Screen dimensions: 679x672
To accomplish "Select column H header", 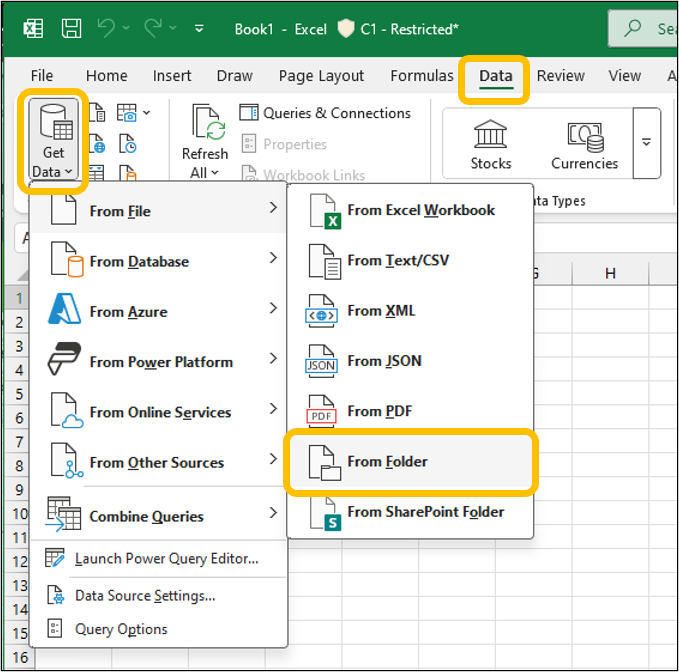I will pos(609,274).
